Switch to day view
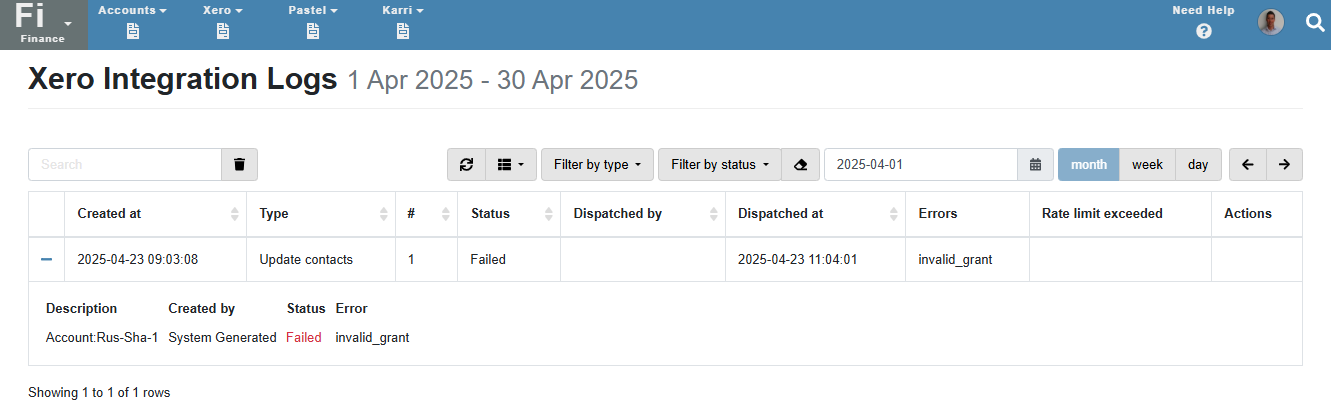Image resolution: width=1331 pixels, height=409 pixels. point(1198,165)
